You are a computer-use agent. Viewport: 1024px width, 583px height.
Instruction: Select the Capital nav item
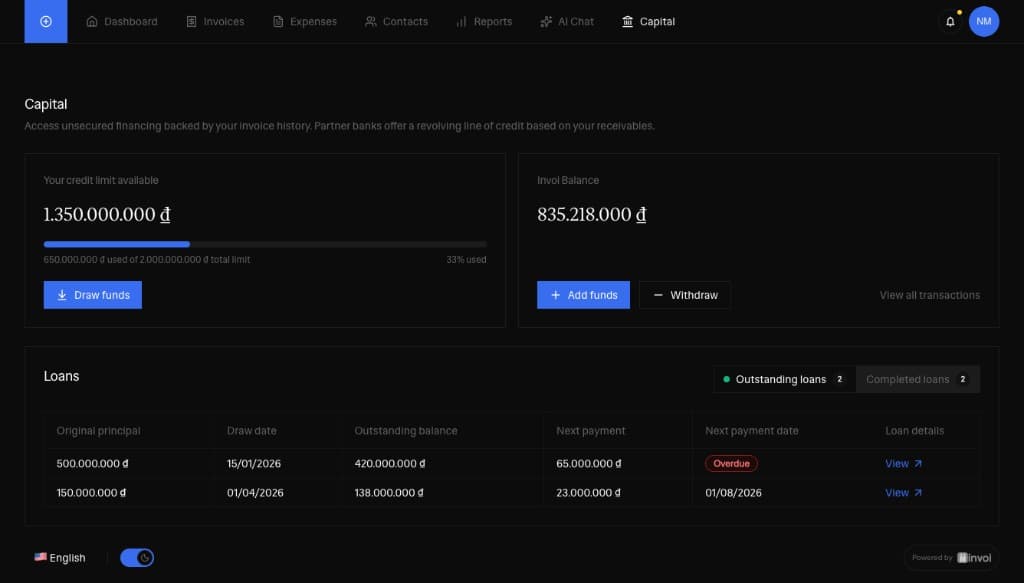click(648, 22)
